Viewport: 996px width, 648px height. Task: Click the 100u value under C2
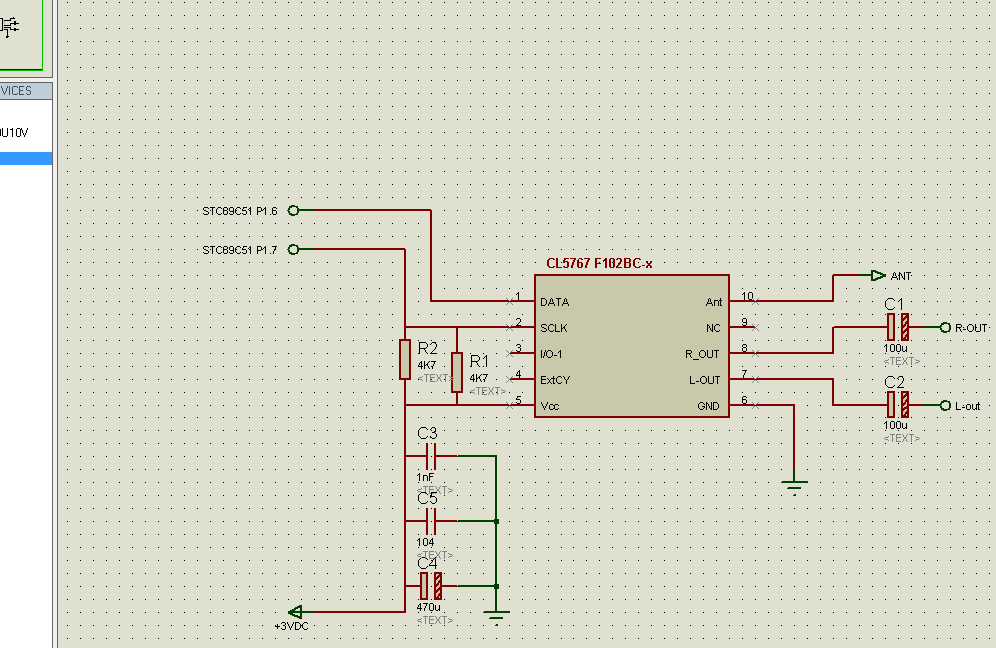pyautogui.click(x=895, y=425)
